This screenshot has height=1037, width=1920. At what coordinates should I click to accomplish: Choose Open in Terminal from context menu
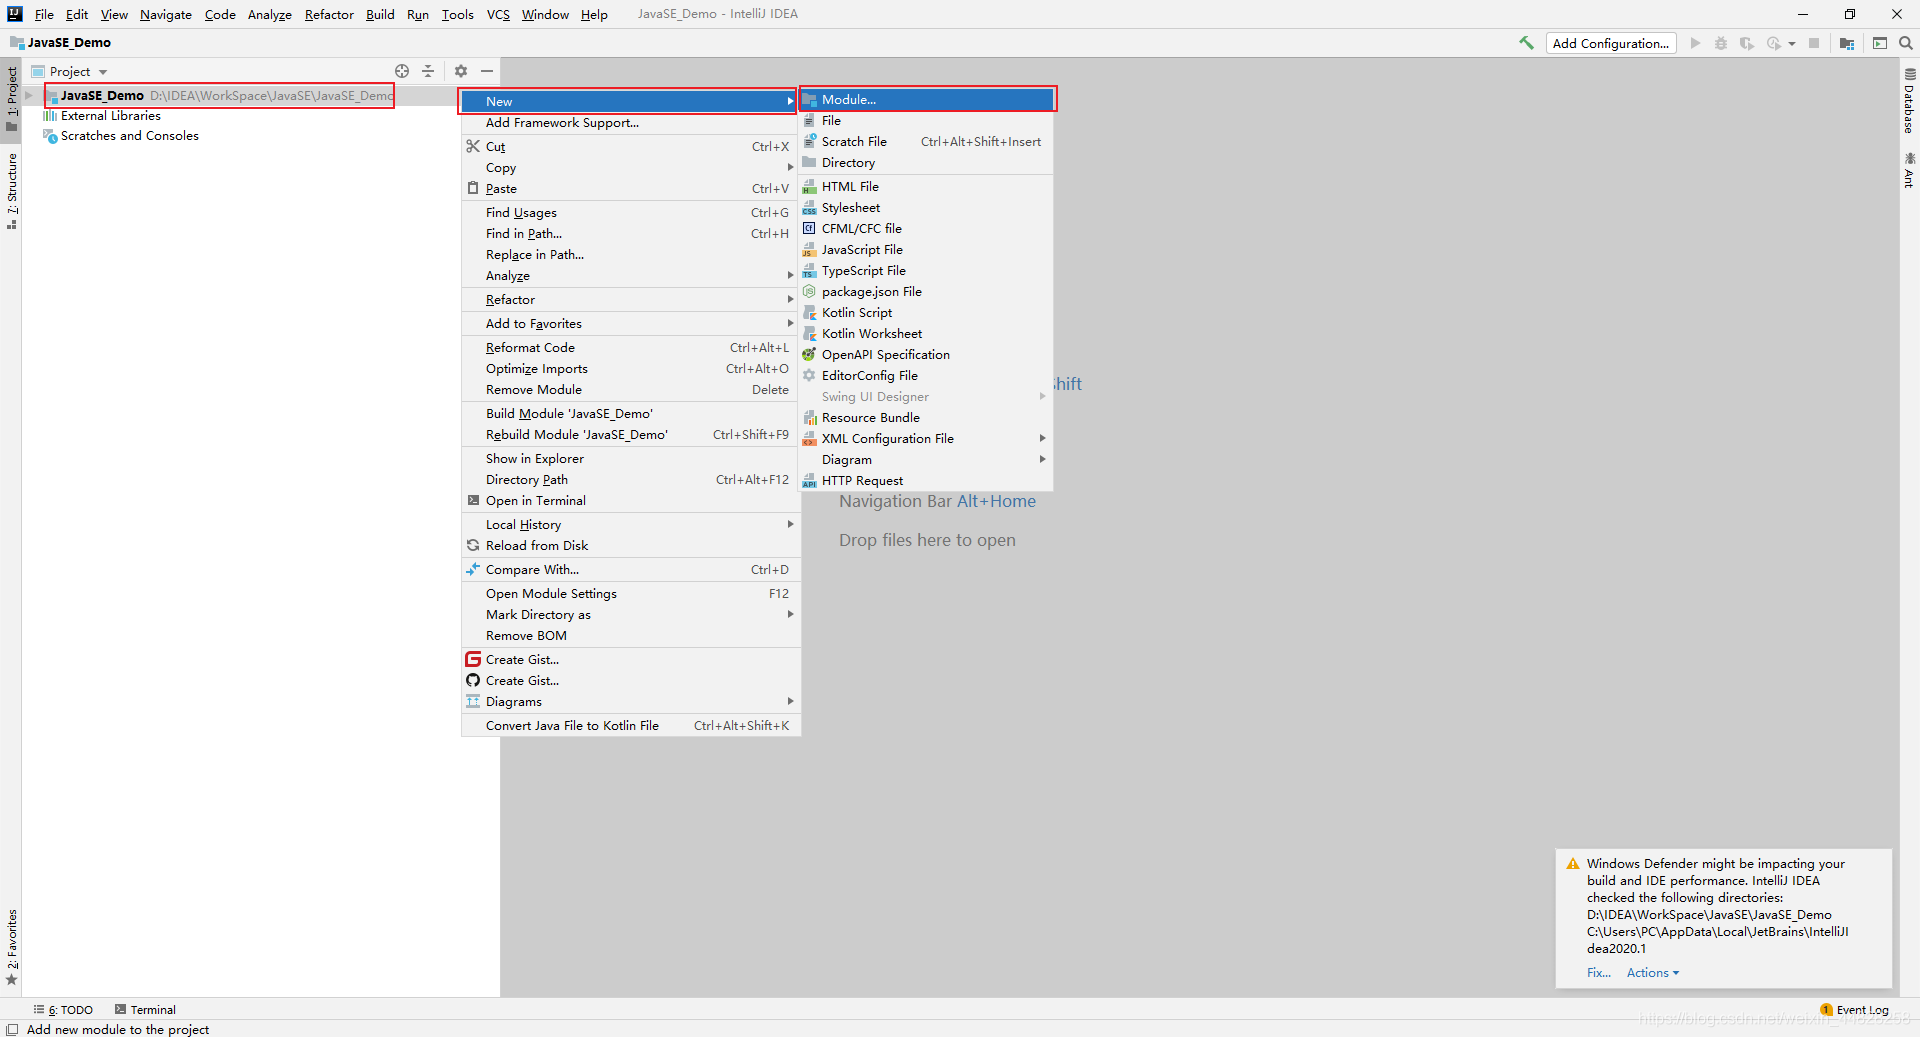[x=631, y=501]
